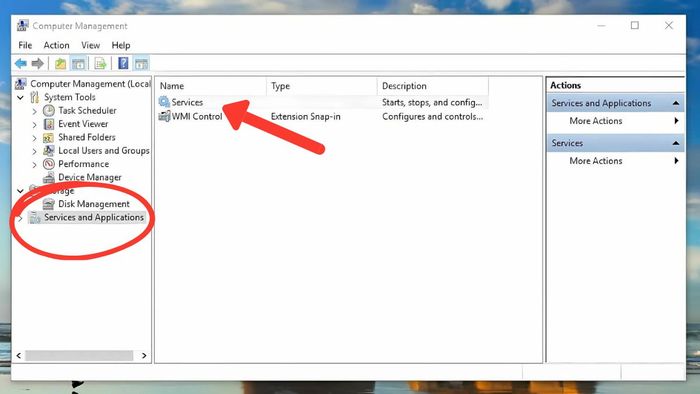Expand the Shared Folders node
This screenshot has height=394, width=700.
point(34,138)
